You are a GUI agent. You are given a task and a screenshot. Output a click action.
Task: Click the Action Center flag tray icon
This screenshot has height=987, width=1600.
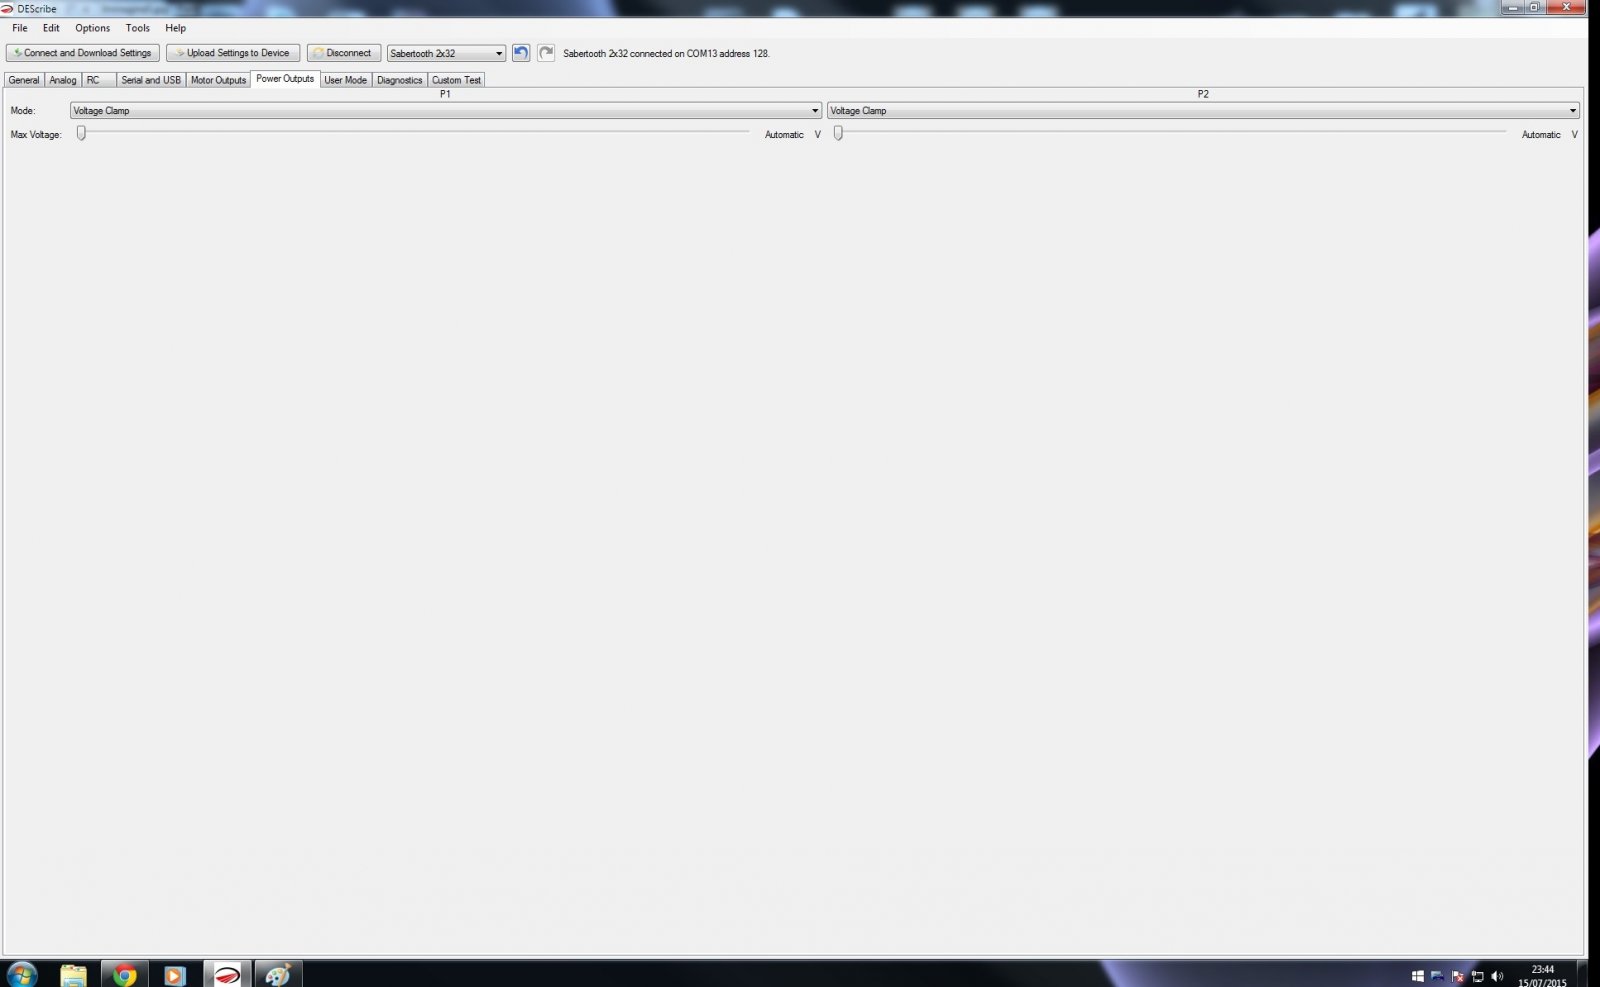tap(1457, 976)
